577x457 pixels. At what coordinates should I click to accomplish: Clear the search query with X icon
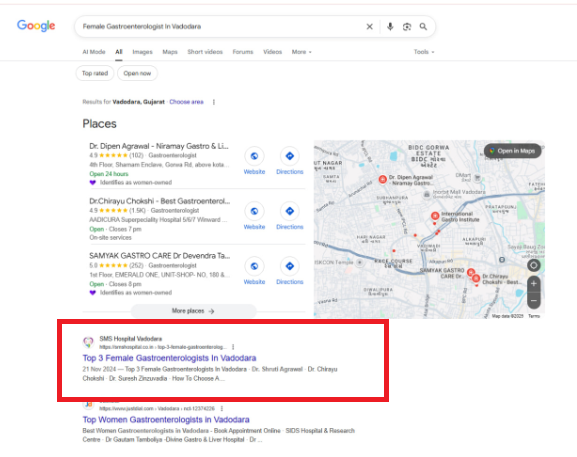point(369,26)
